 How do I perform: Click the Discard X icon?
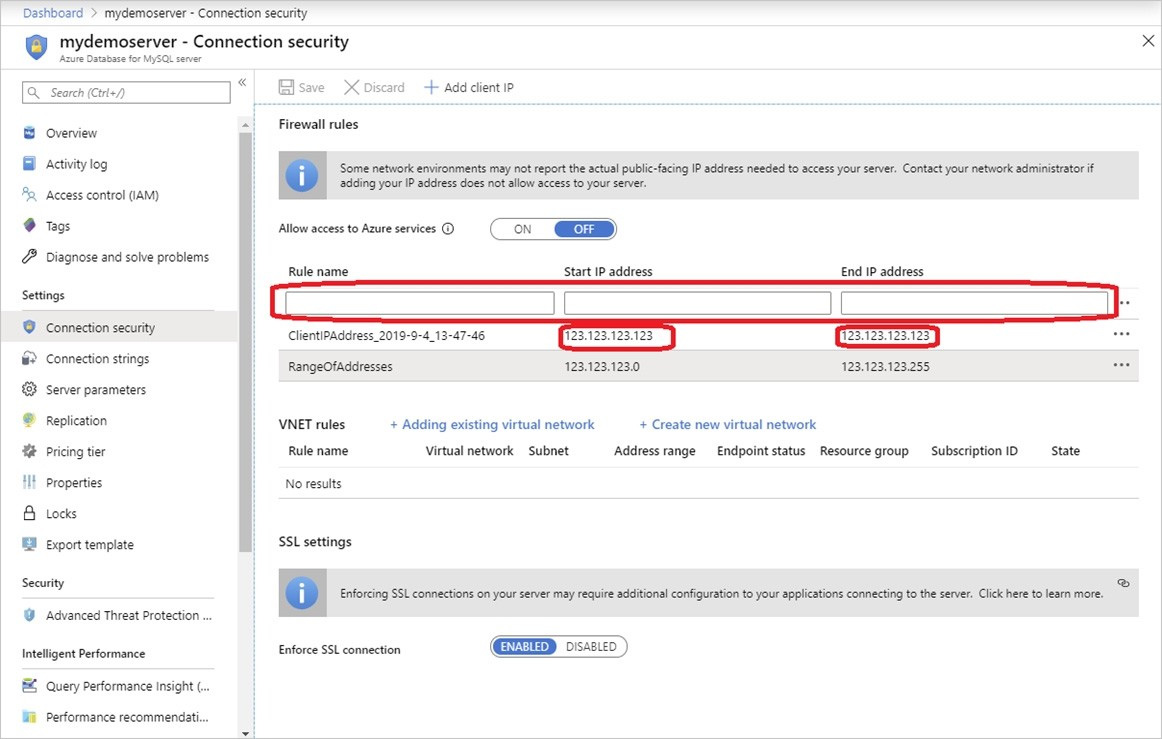(352, 87)
